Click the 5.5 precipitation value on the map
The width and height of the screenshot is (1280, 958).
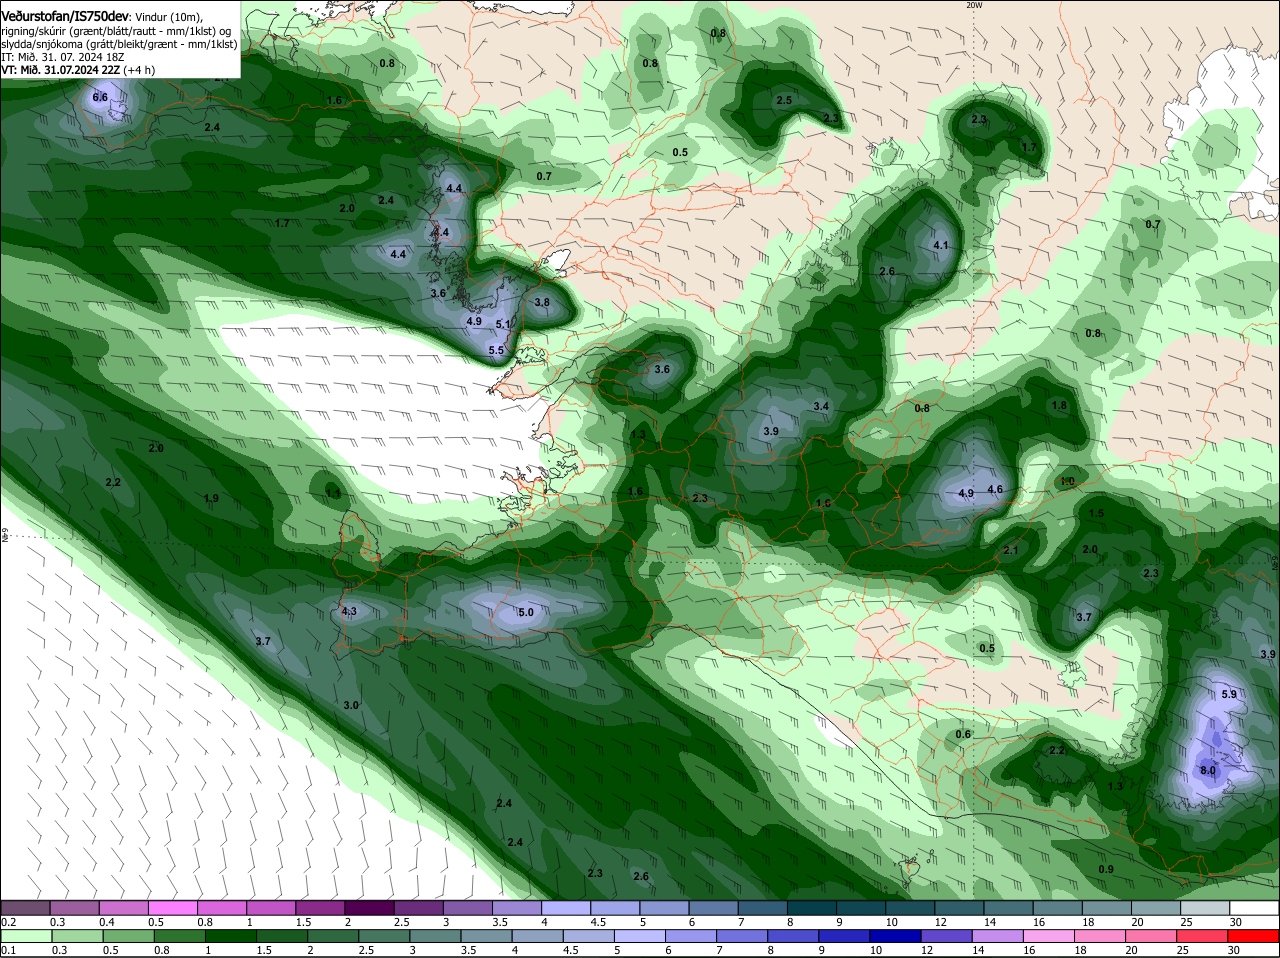[x=496, y=350]
